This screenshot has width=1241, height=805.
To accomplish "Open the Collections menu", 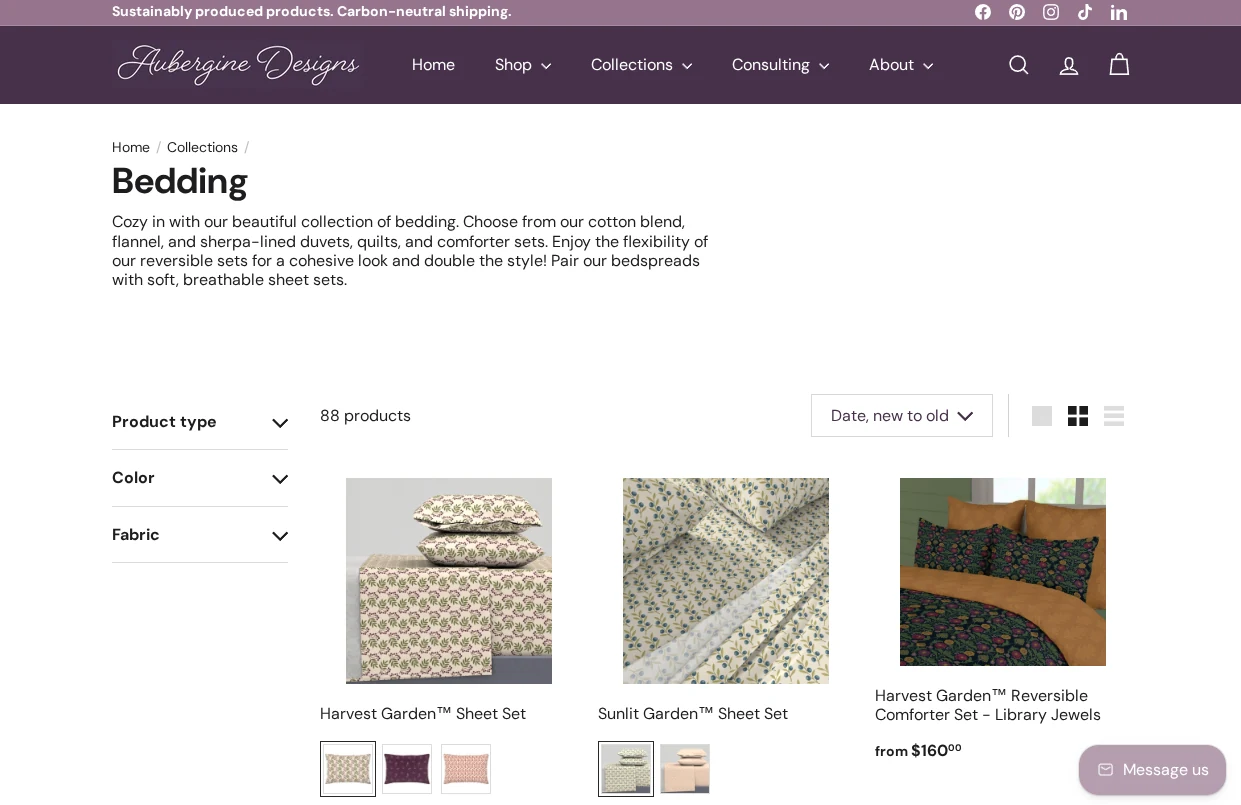I will (642, 65).
